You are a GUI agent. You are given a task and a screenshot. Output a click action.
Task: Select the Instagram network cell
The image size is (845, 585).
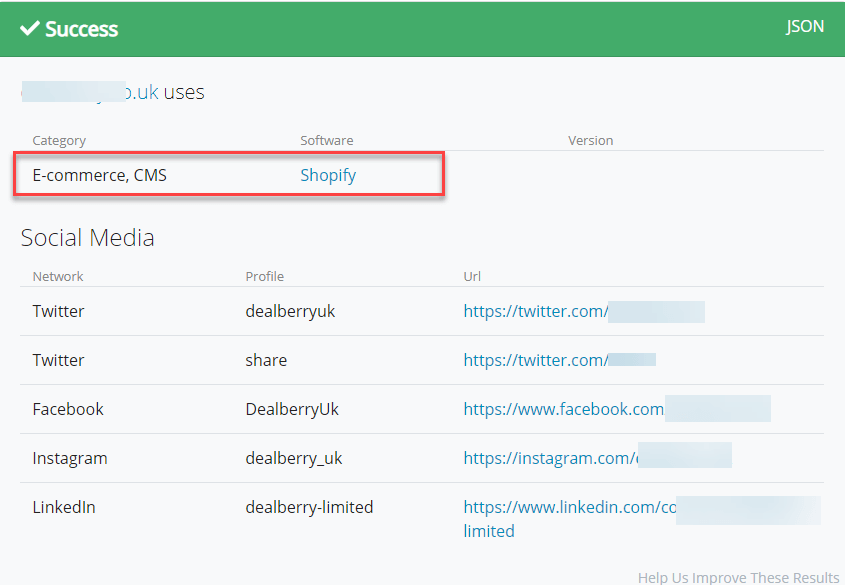70,458
